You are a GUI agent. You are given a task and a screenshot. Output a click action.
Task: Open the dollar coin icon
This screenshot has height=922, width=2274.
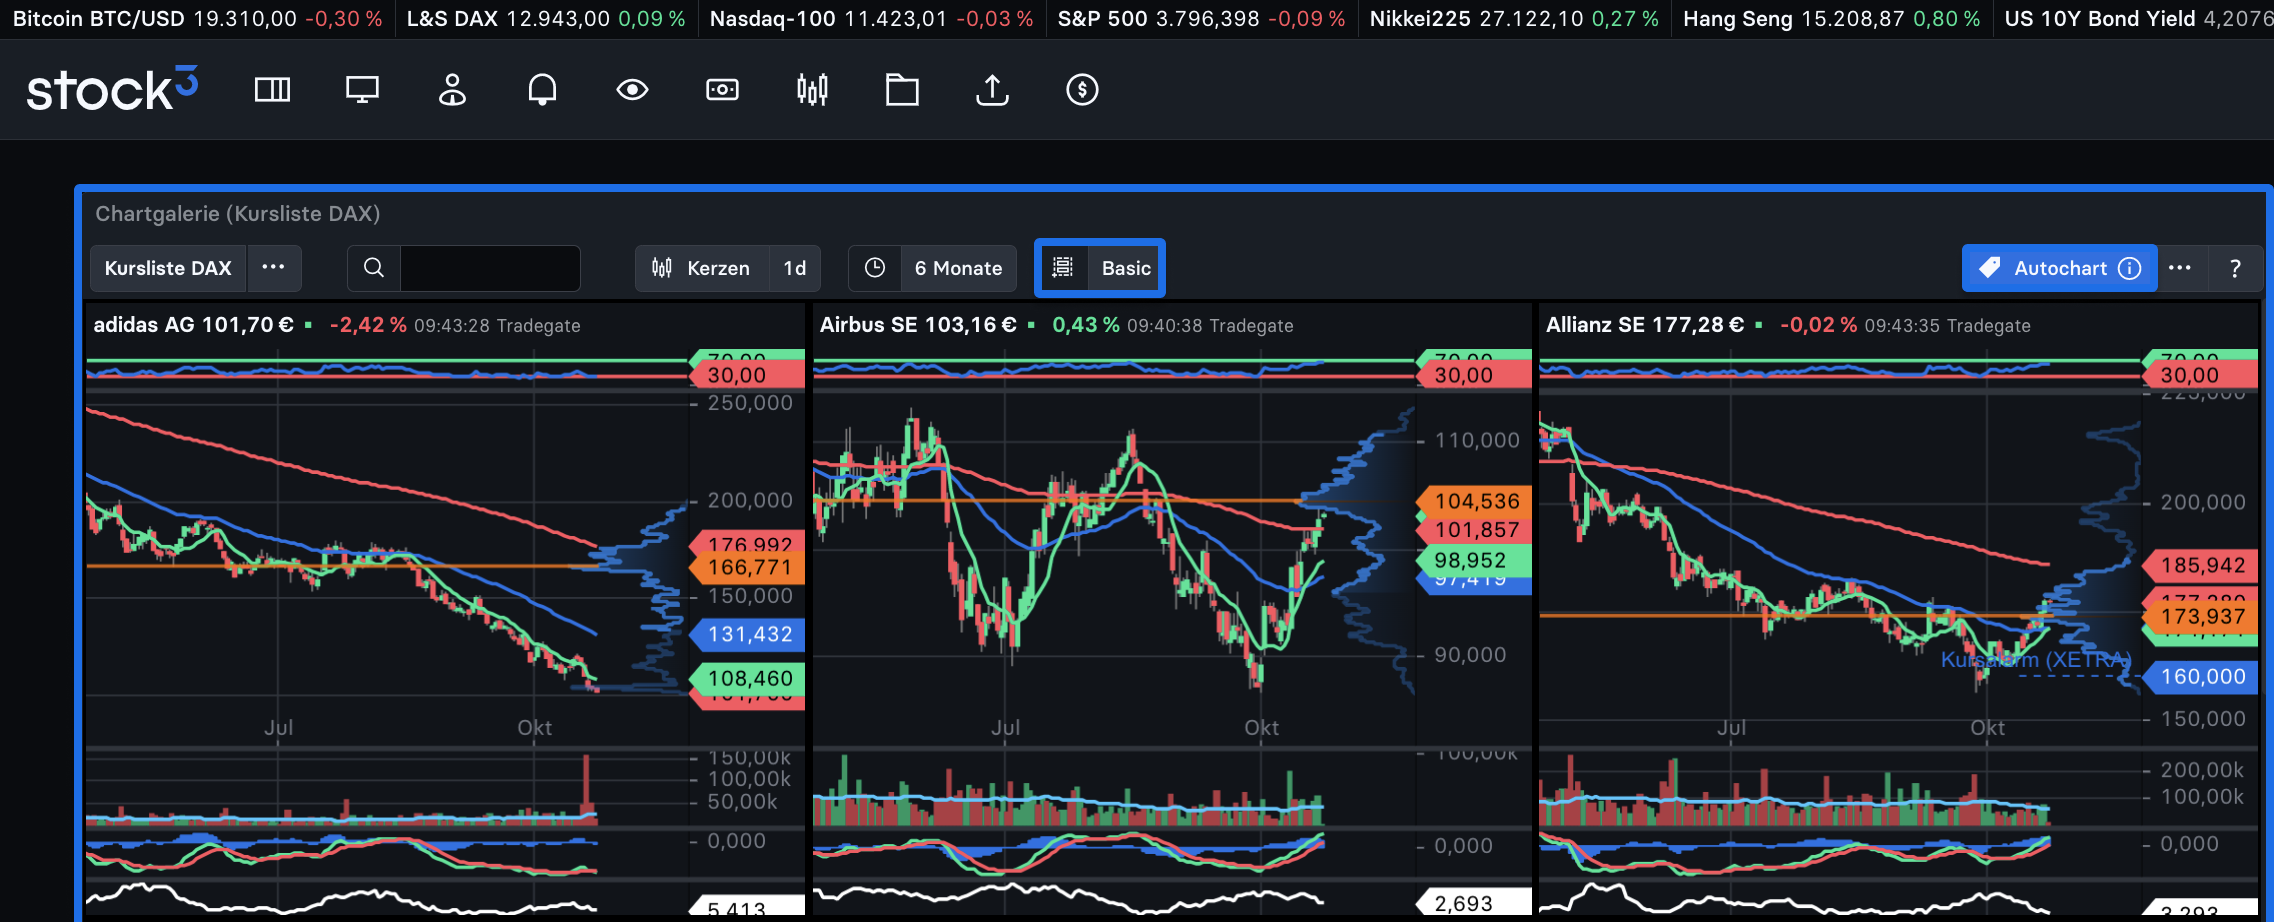tap(1082, 90)
